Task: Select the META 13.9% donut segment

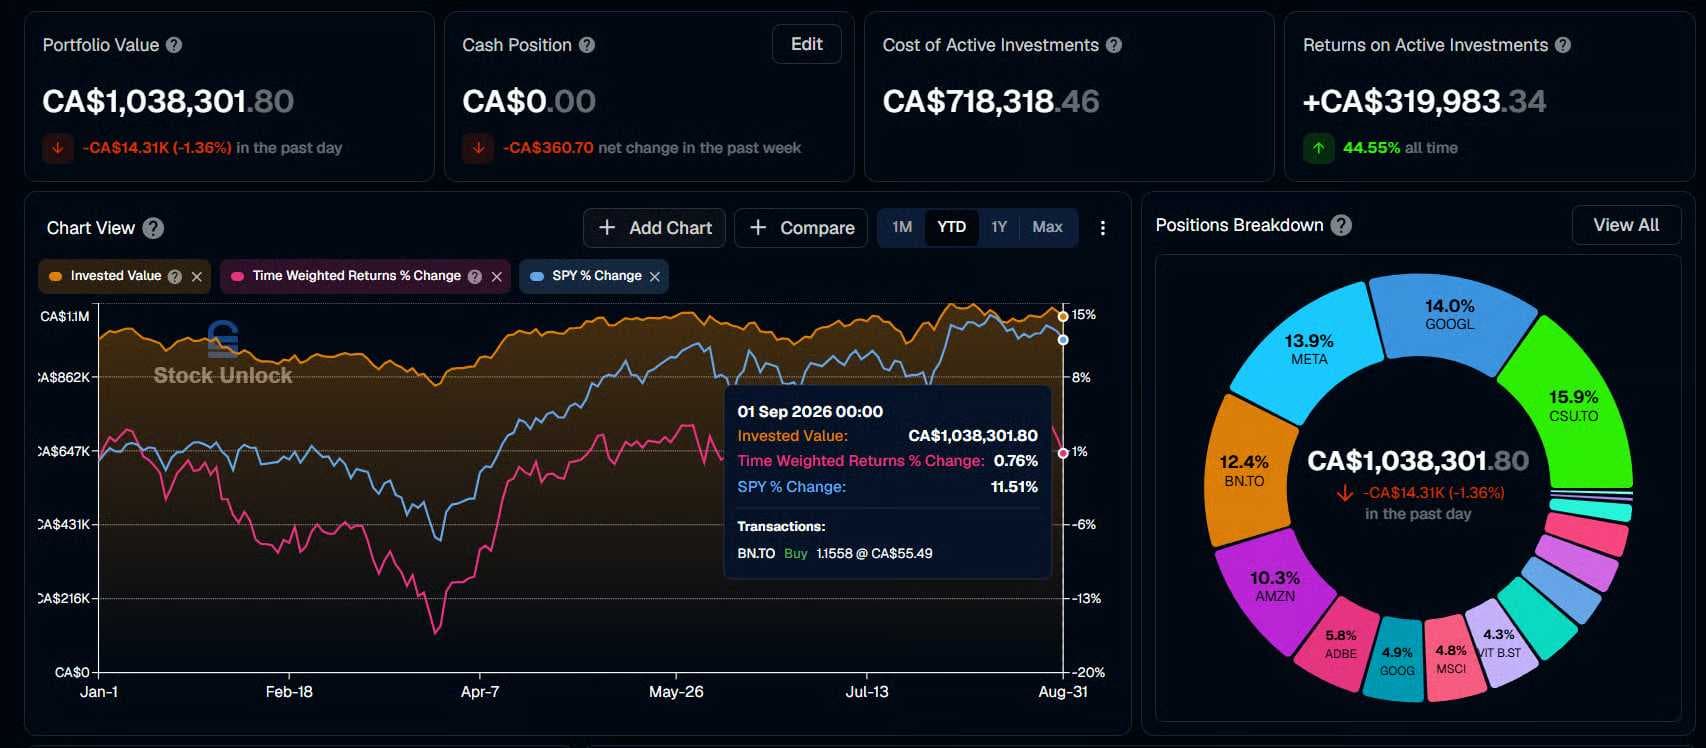Action: click(1309, 349)
